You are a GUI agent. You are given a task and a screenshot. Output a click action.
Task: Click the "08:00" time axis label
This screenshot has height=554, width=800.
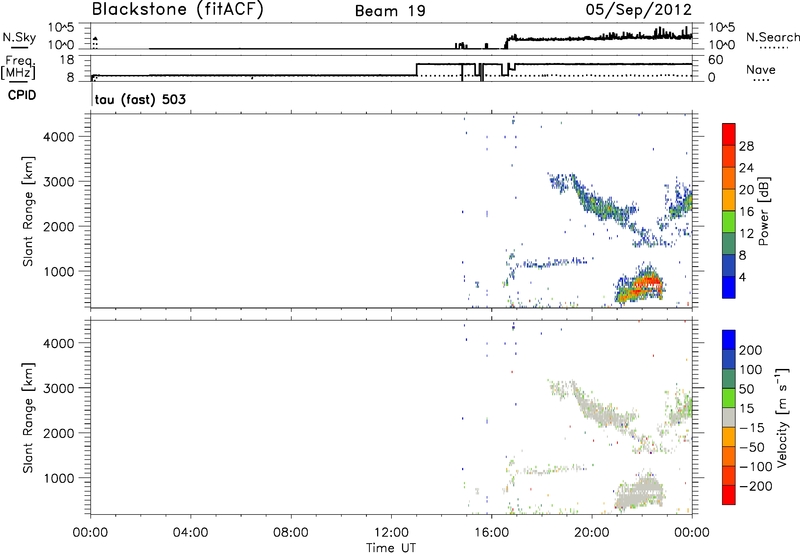click(291, 532)
